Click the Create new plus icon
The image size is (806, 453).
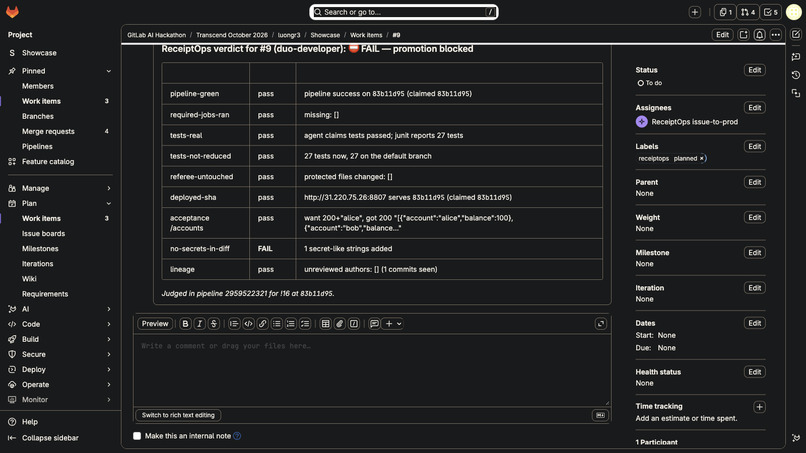point(694,12)
